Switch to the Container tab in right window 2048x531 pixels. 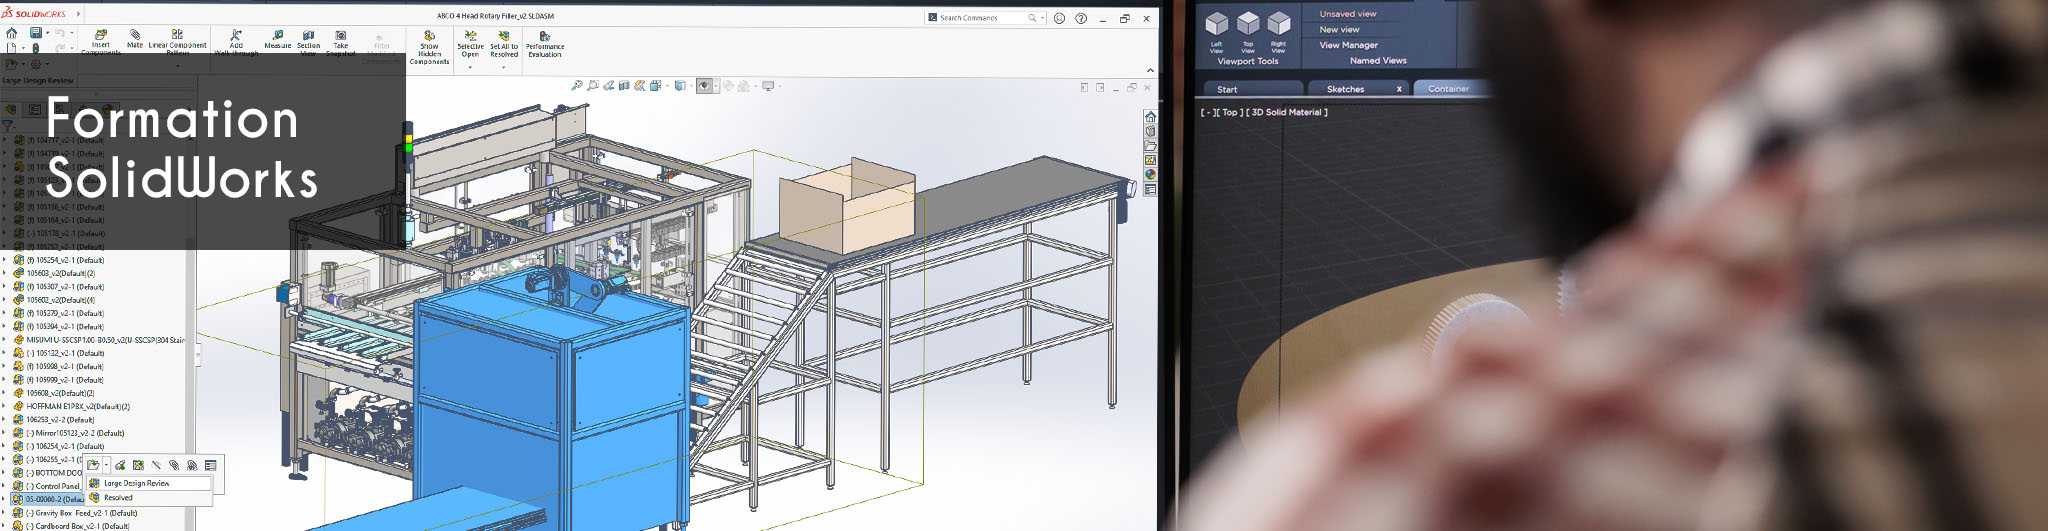[x=1449, y=89]
